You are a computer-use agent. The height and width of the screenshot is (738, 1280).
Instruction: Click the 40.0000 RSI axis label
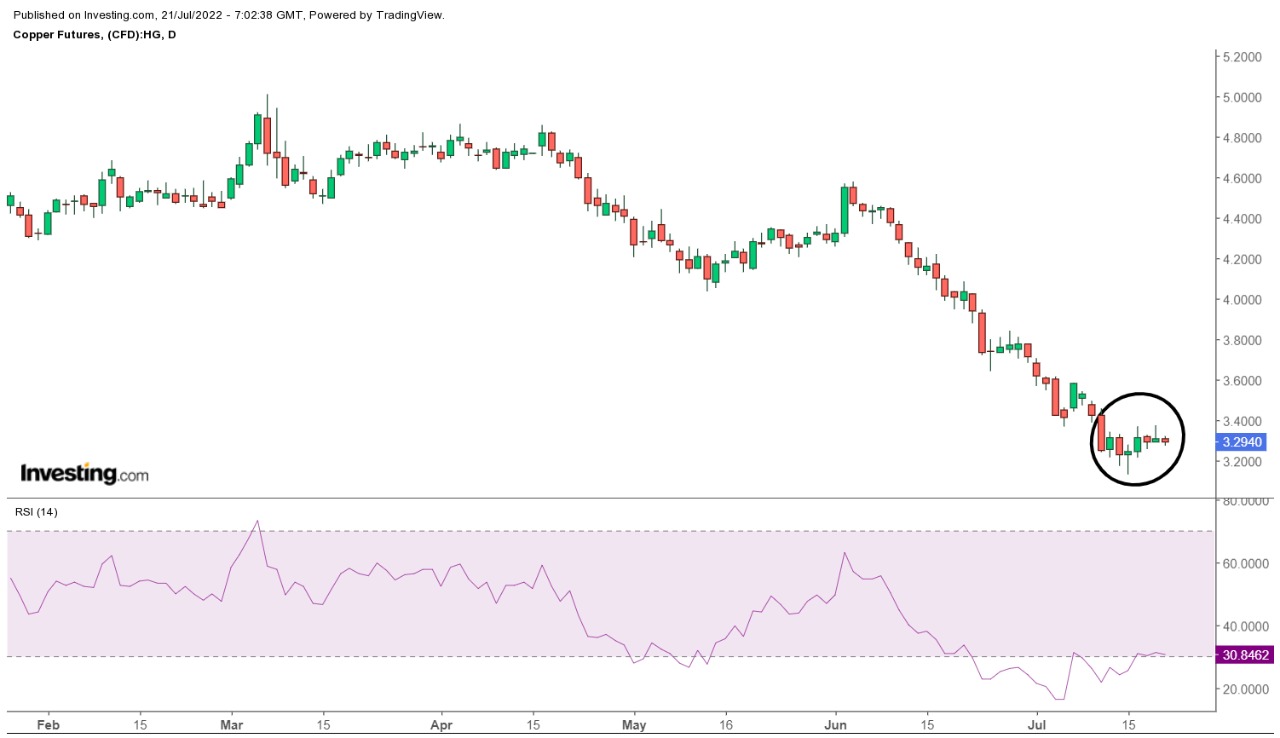tap(1245, 627)
